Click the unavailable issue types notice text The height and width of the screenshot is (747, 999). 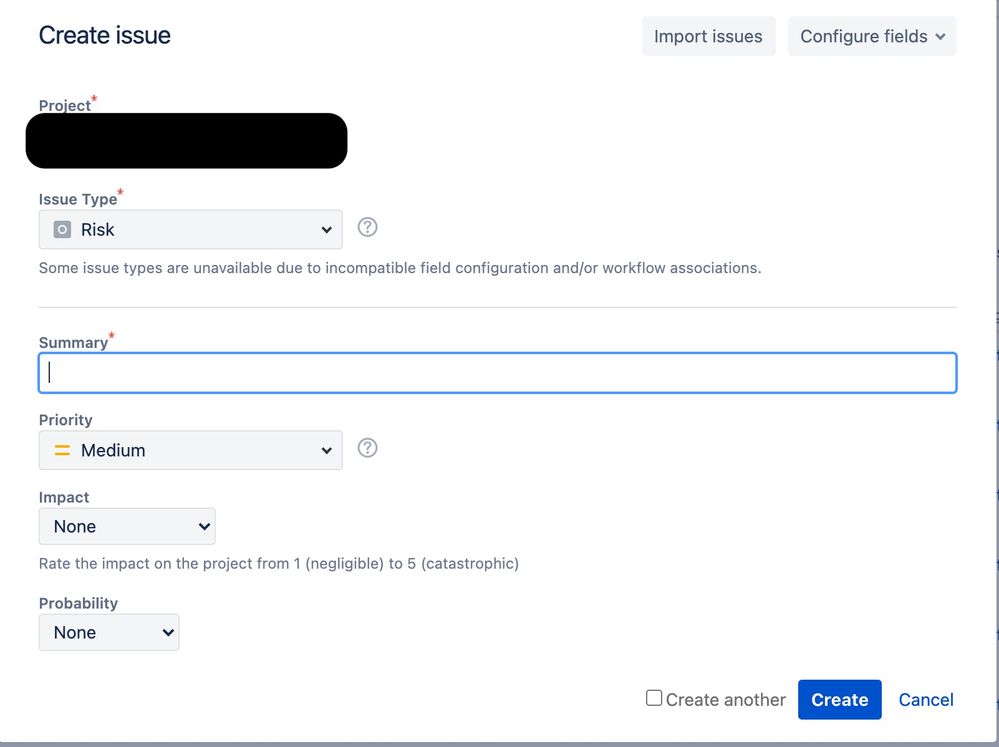400,268
